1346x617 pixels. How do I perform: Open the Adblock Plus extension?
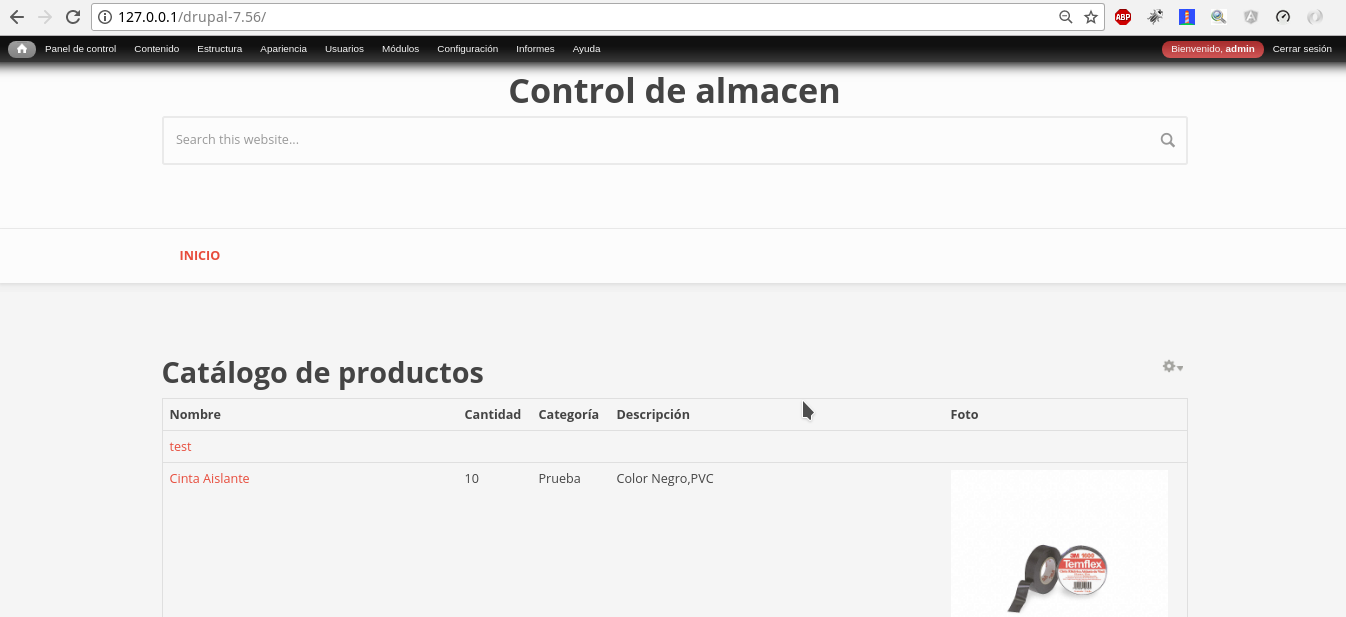[1123, 17]
